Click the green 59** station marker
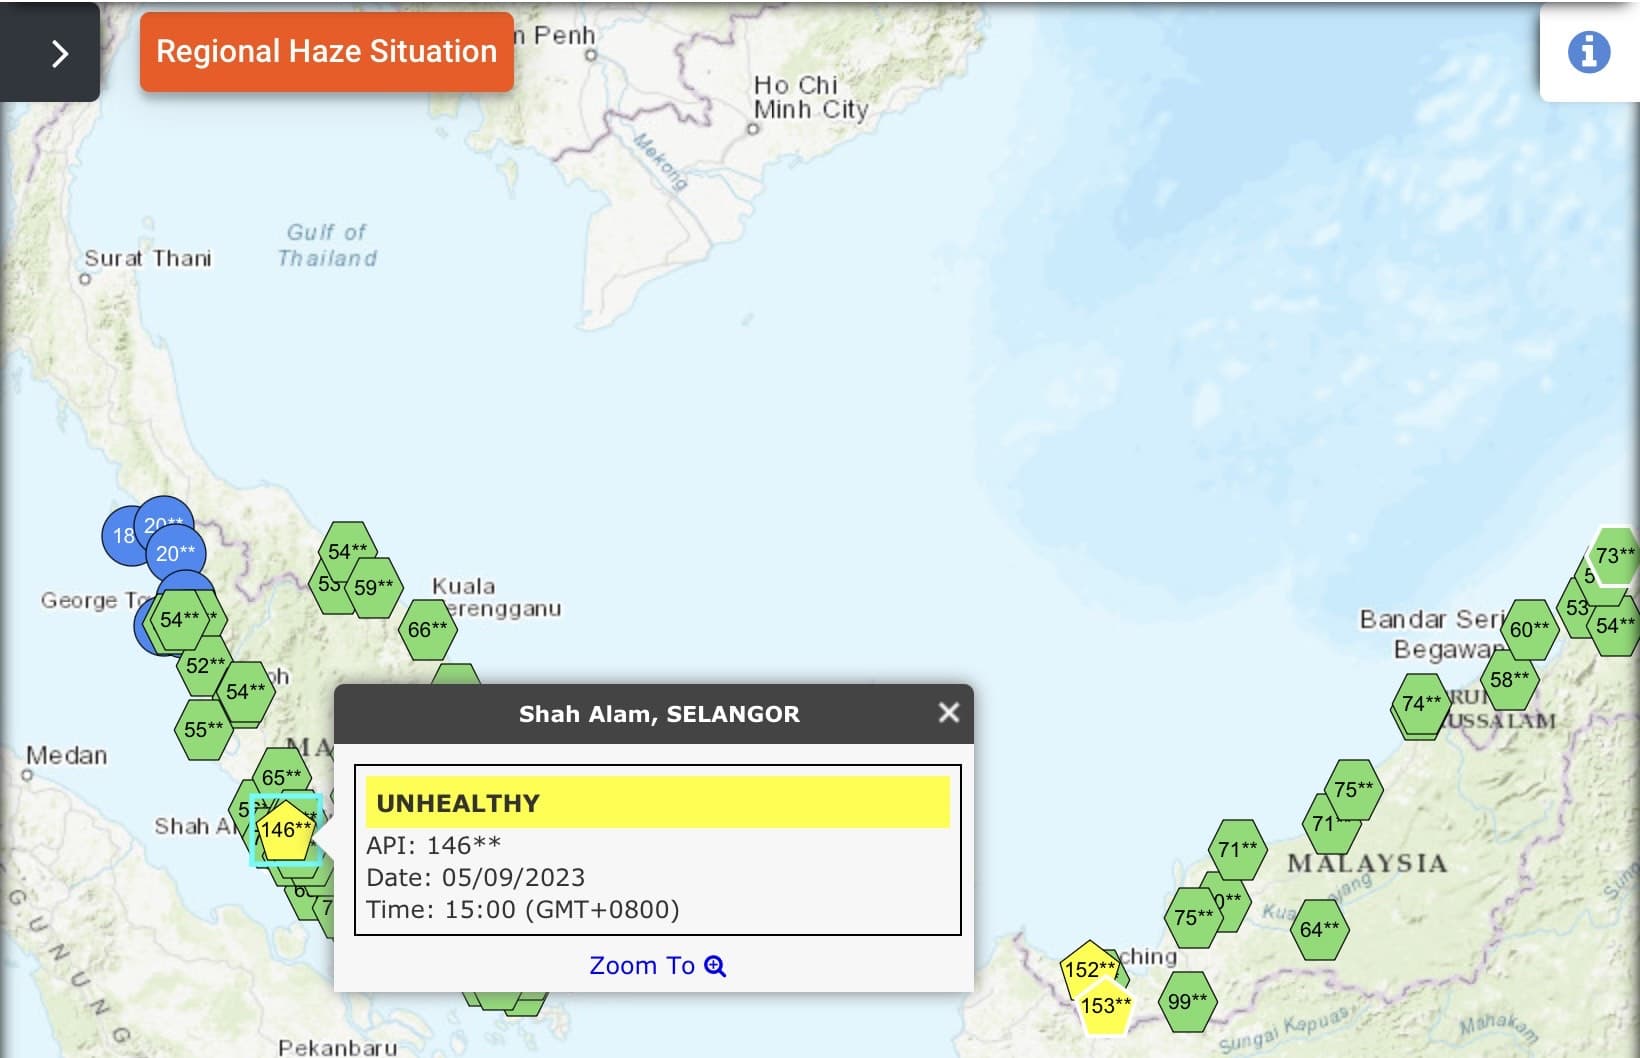1640x1058 pixels. click(374, 588)
